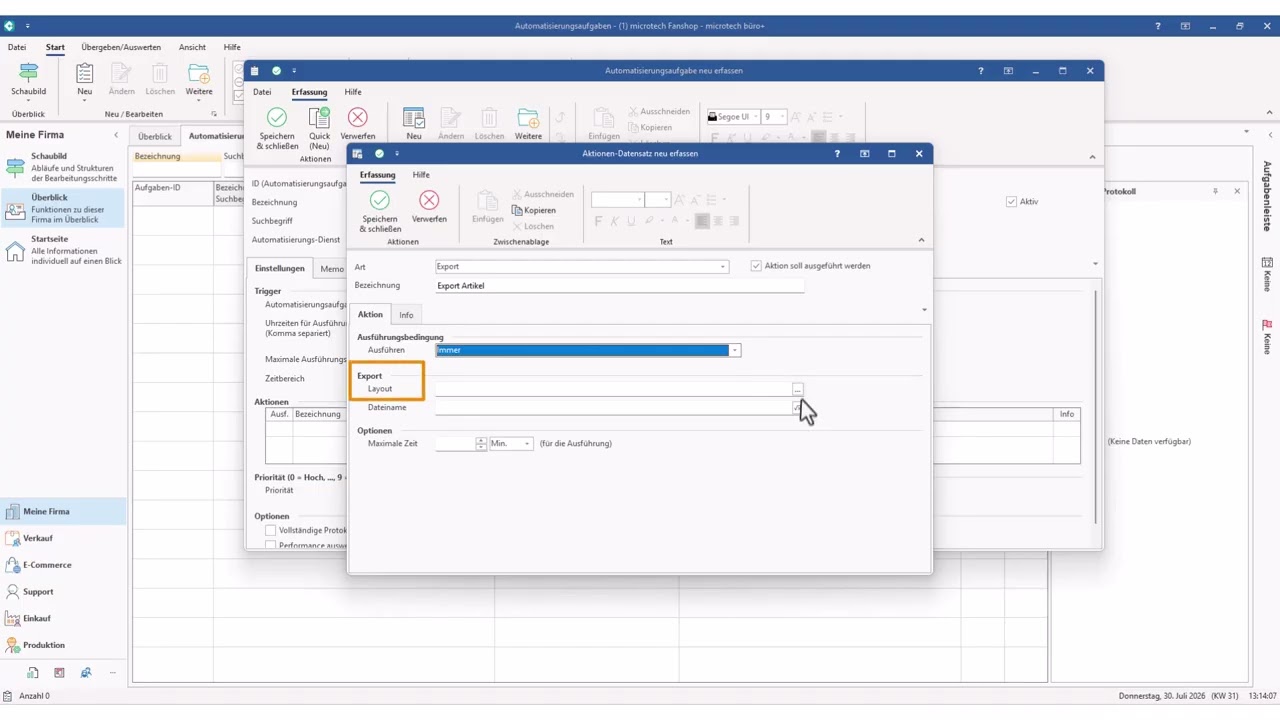Select the Aktion tab in Aktionen-Datensatz
Screen dimensions: 1280x720
click(x=370, y=314)
